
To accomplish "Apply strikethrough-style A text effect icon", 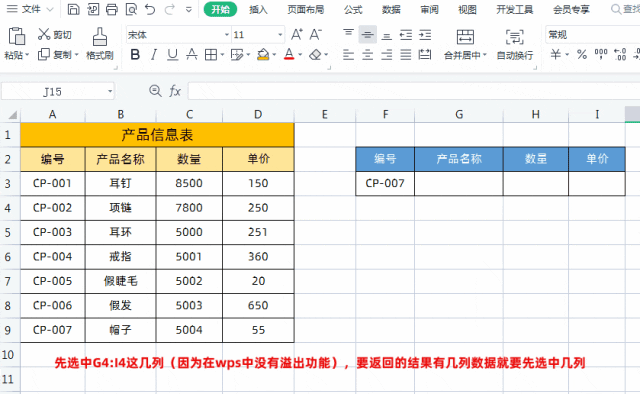I will (x=191, y=54).
